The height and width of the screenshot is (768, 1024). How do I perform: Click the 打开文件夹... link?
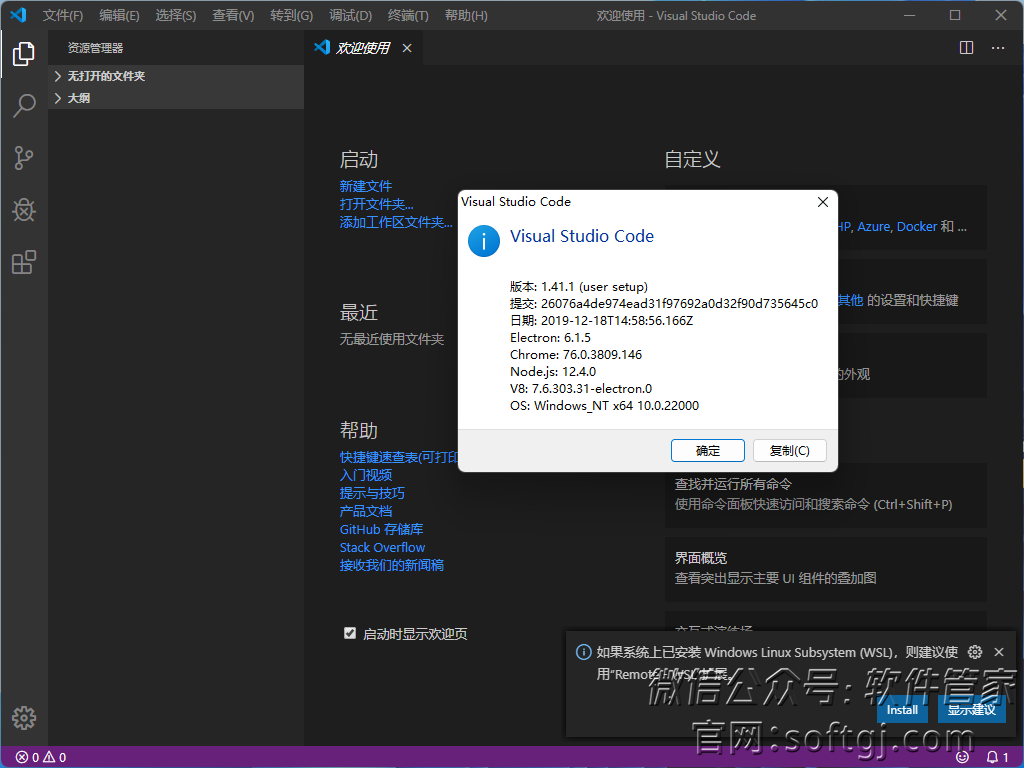(376, 204)
